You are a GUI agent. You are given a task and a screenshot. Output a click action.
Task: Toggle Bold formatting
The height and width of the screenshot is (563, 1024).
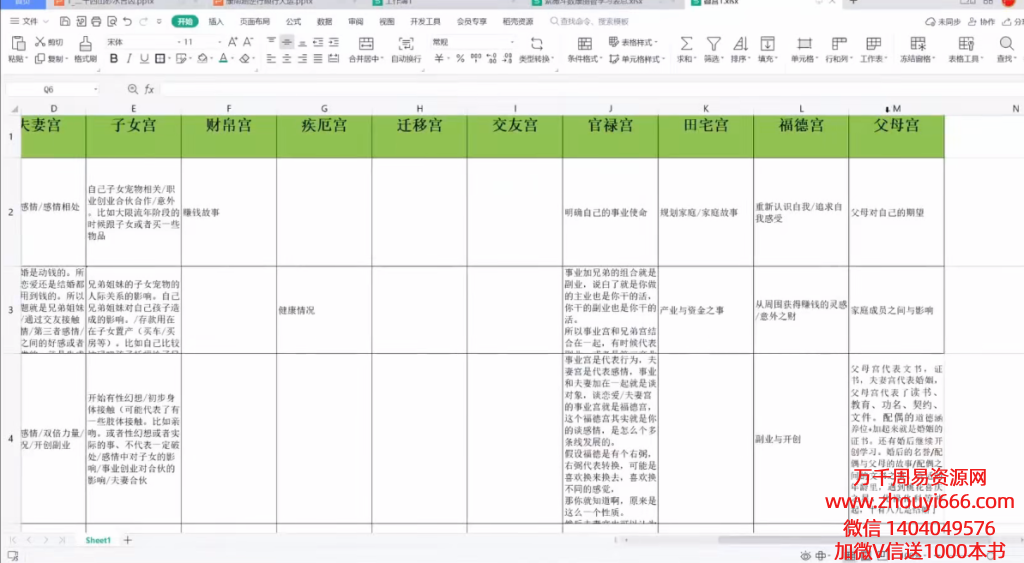pos(114,59)
